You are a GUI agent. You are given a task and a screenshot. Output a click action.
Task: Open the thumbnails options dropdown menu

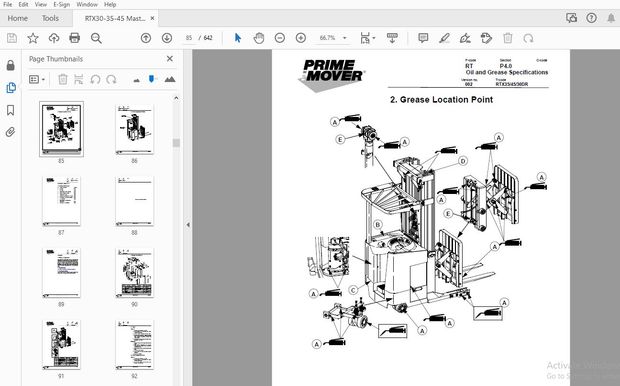pos(37,79)
